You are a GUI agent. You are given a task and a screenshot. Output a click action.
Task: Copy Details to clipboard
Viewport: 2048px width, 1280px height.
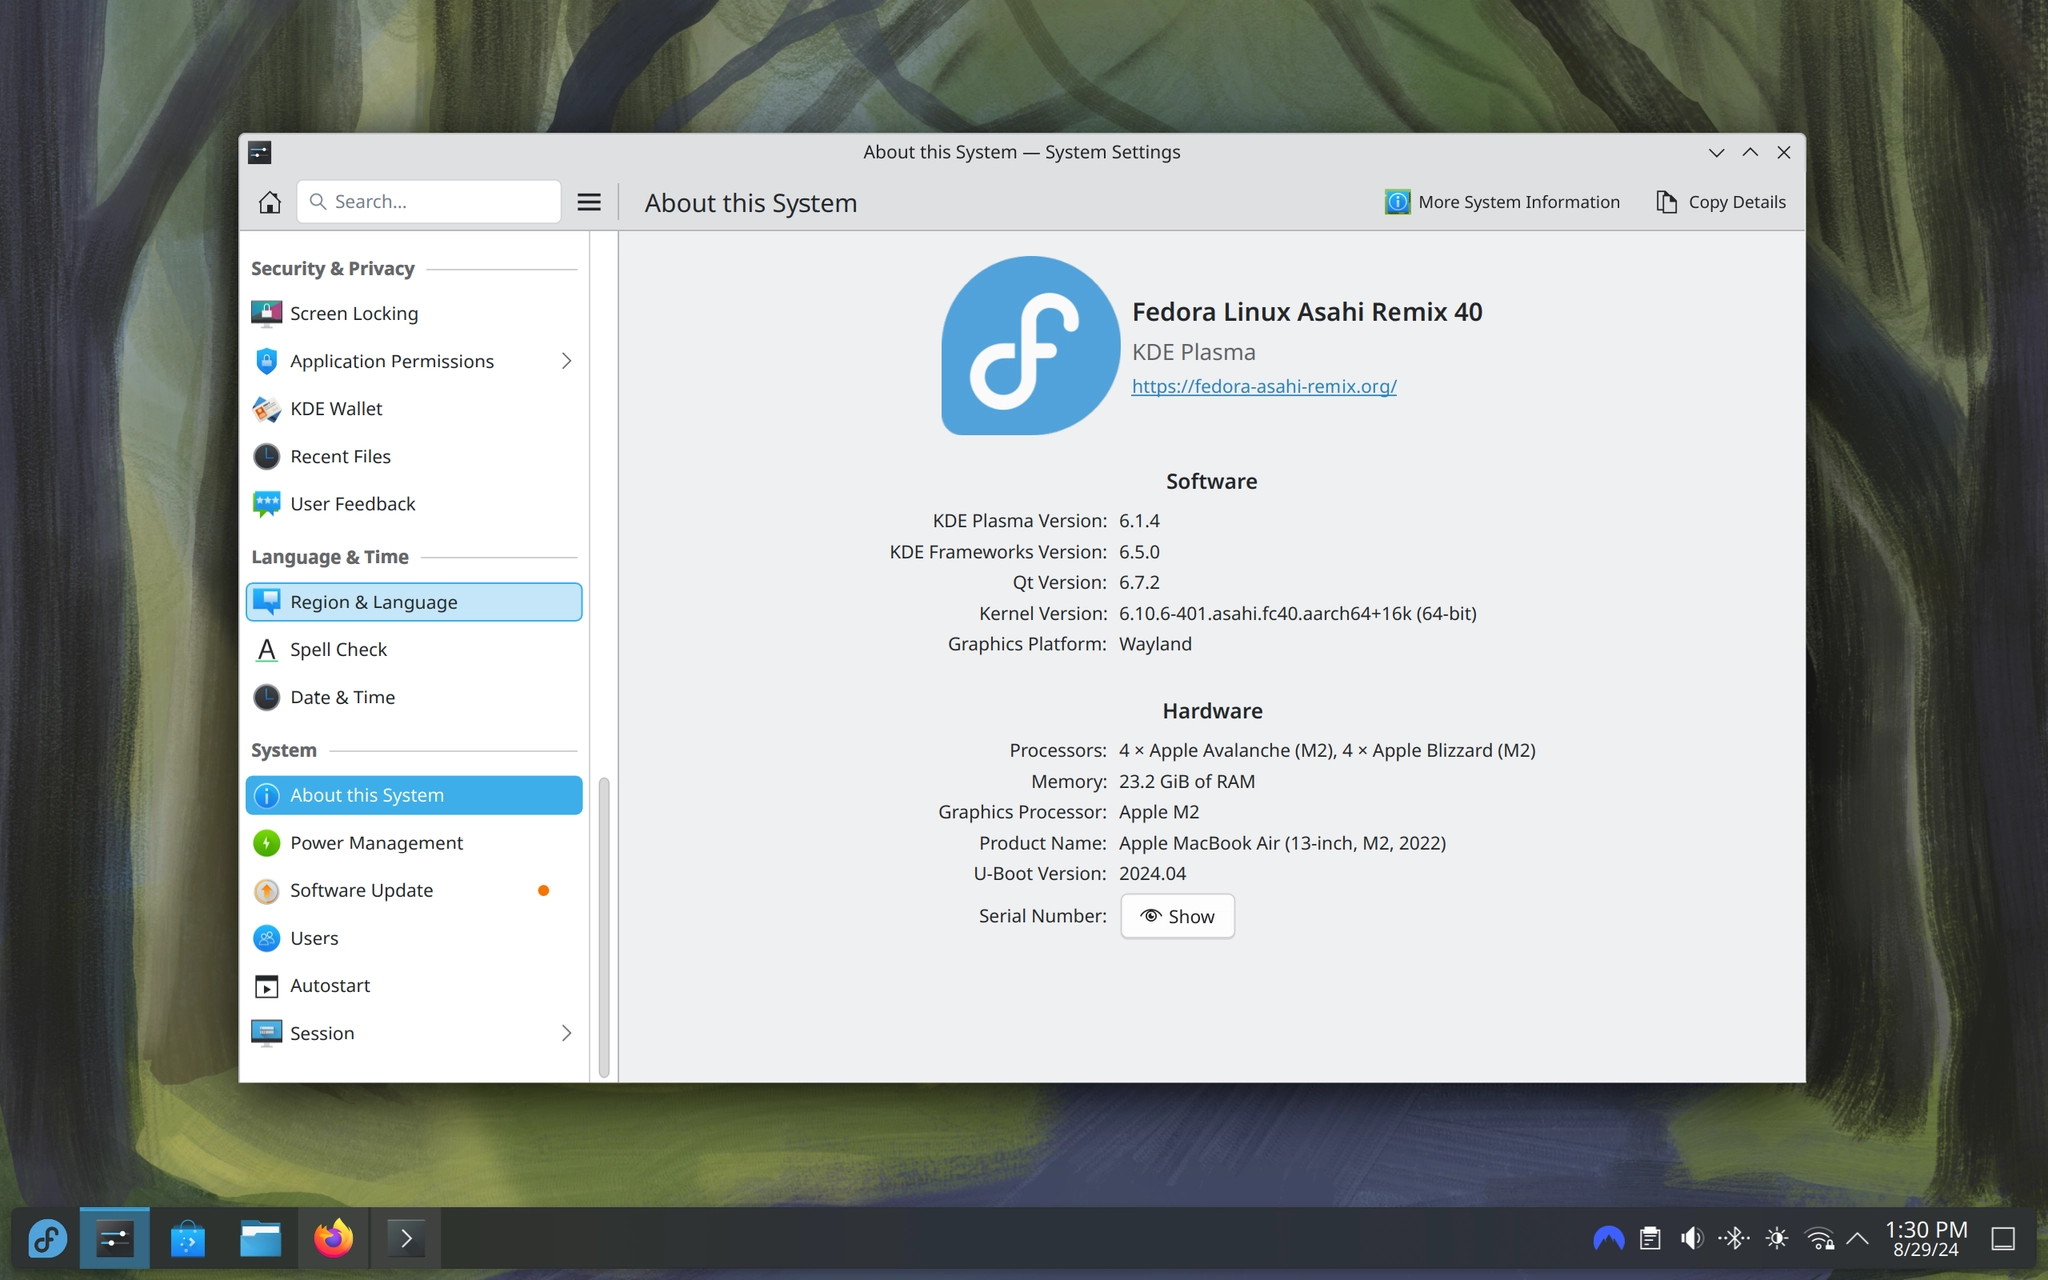point(1721,202)
